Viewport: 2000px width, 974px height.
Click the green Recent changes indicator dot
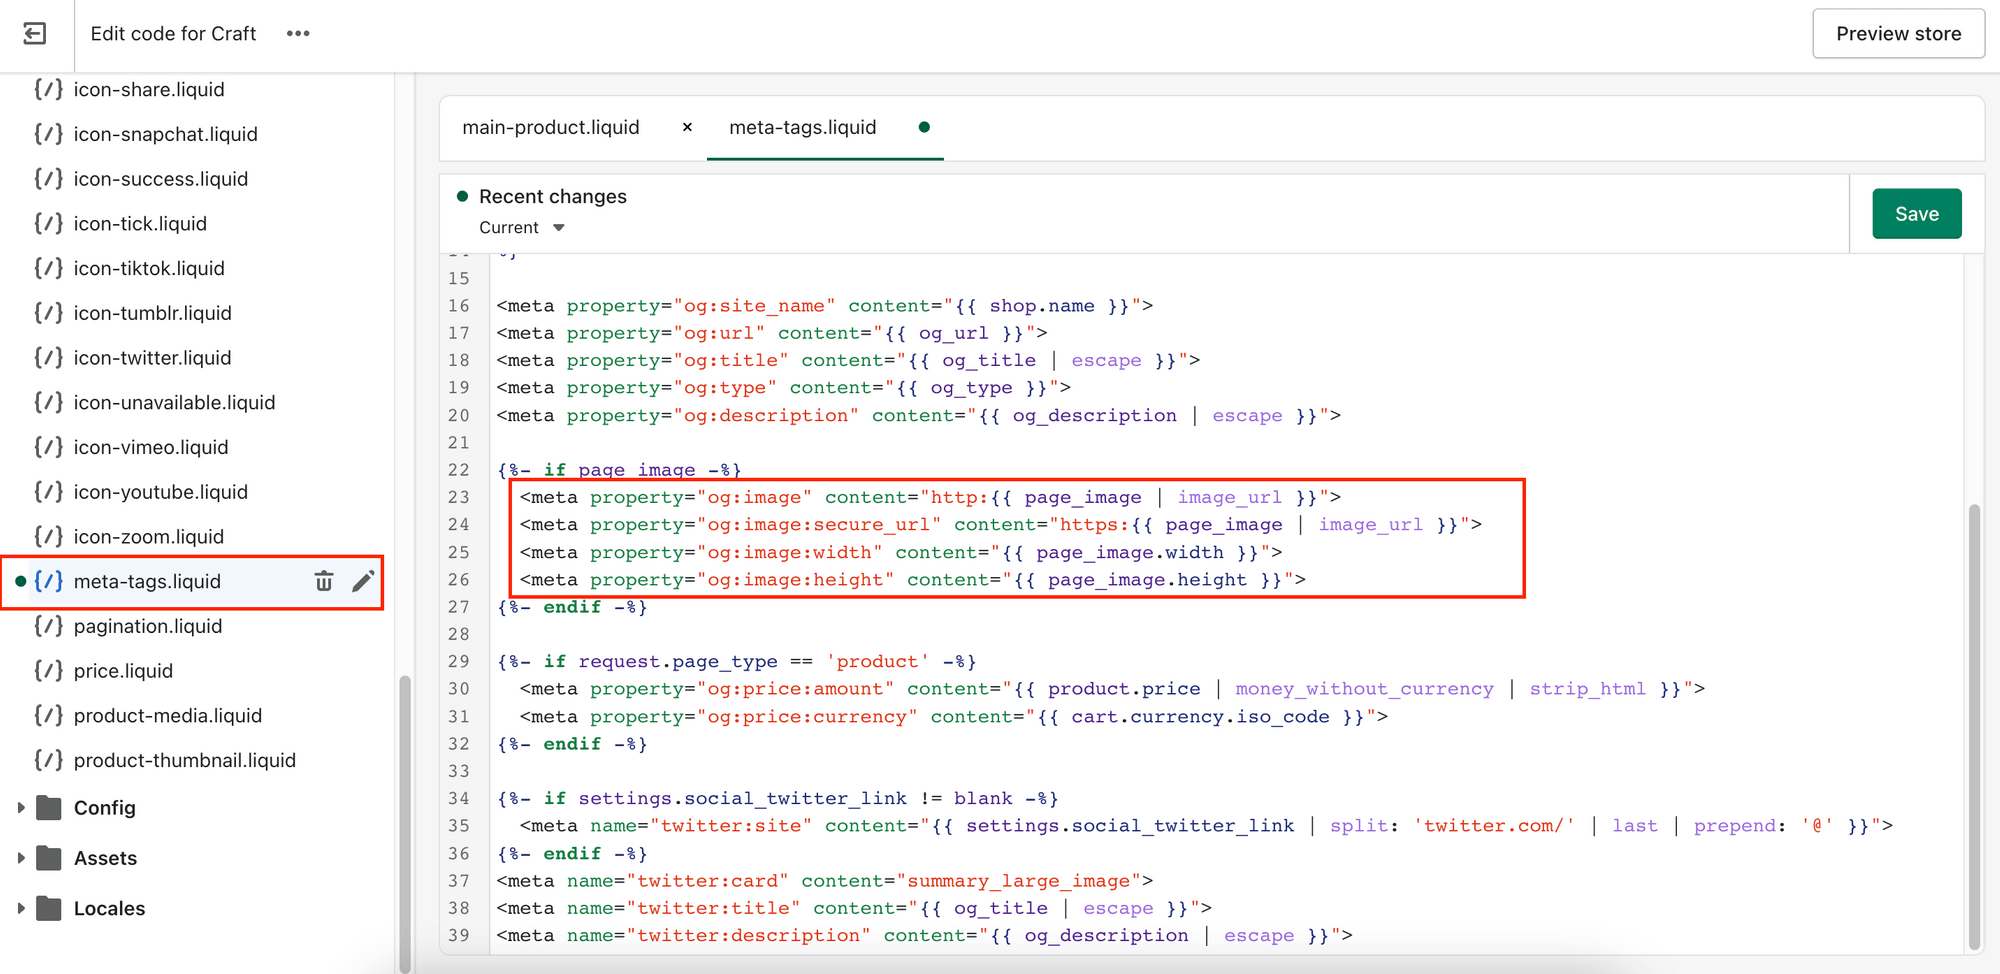click(x=460, y=196)
